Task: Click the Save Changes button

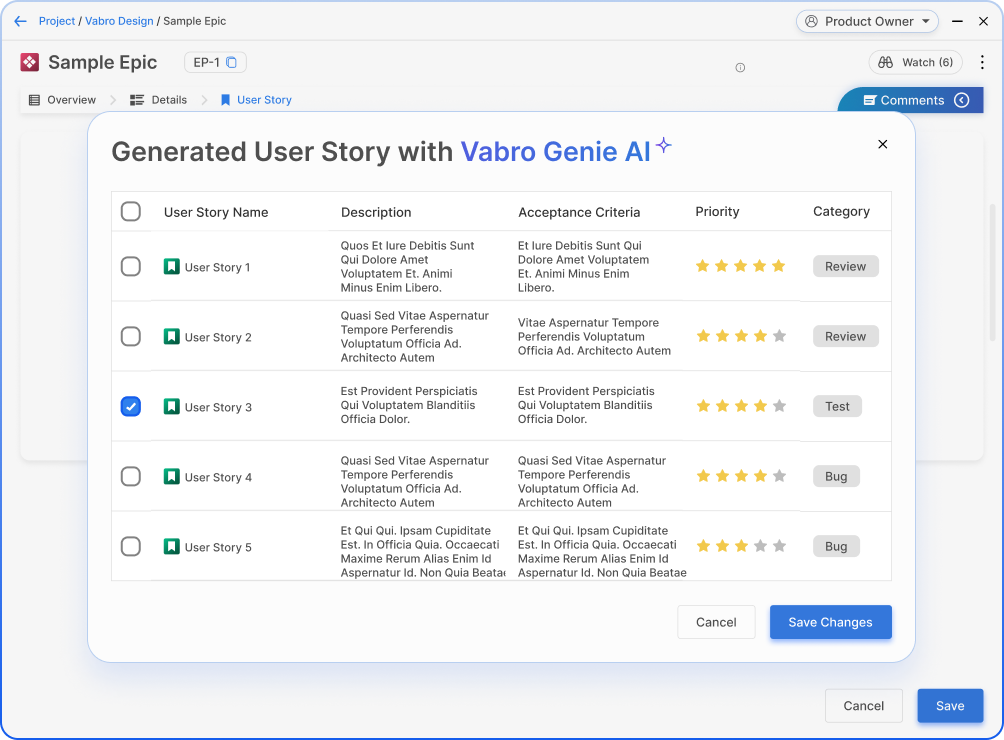Action: pos(830,622)
